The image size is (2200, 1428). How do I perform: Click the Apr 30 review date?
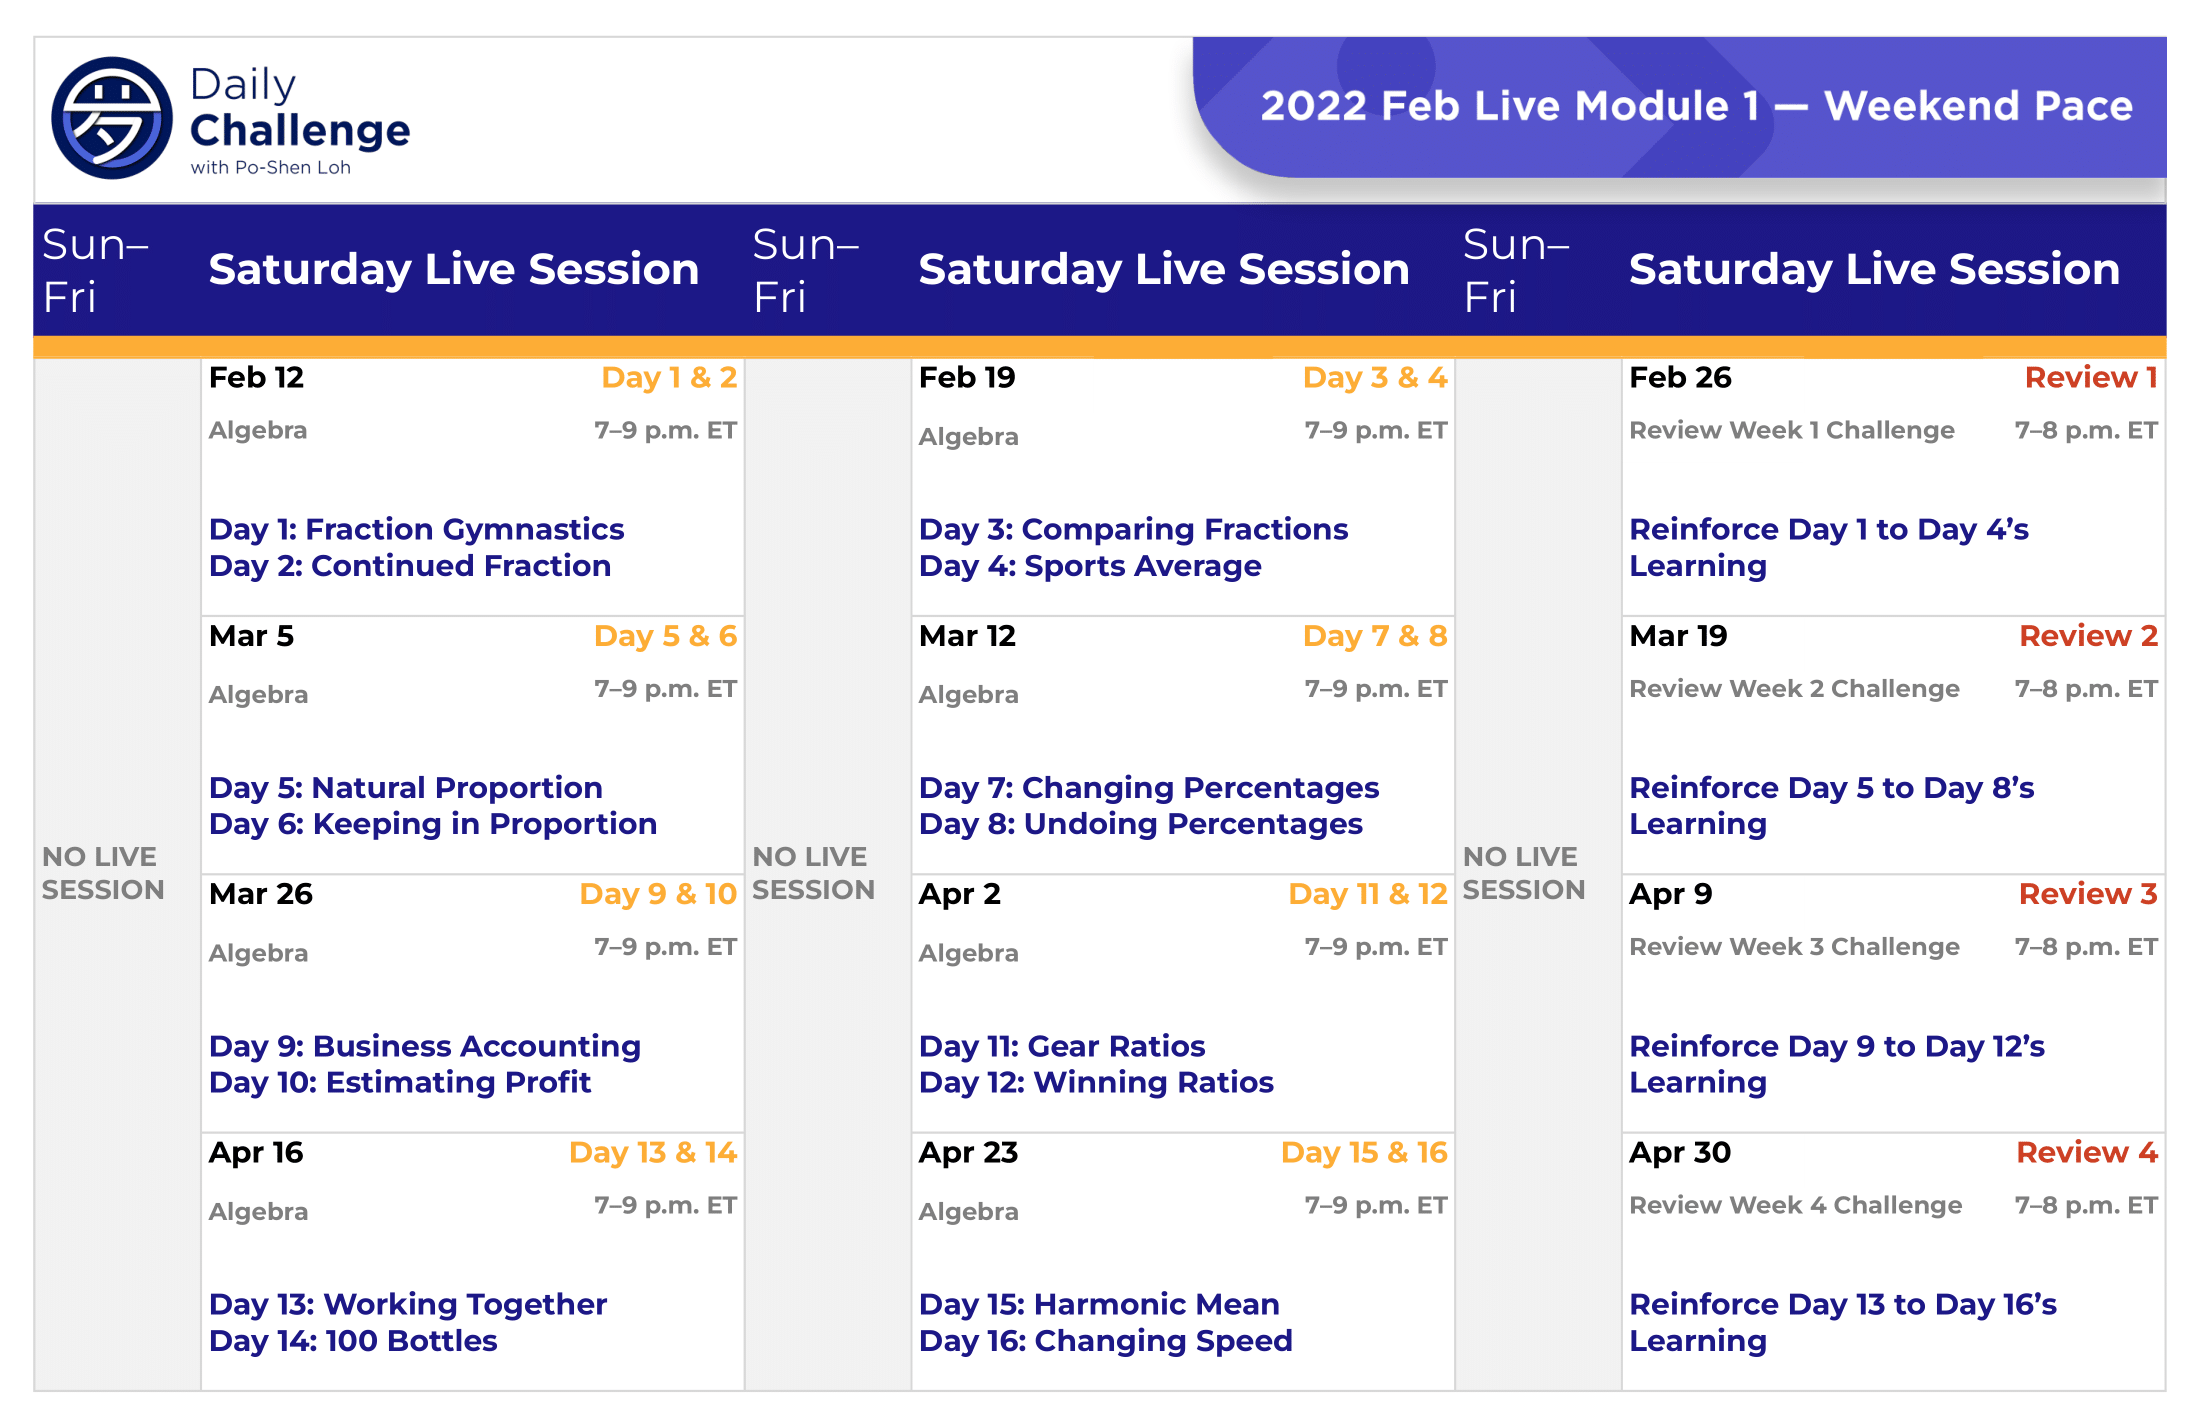[1679, 1153]
